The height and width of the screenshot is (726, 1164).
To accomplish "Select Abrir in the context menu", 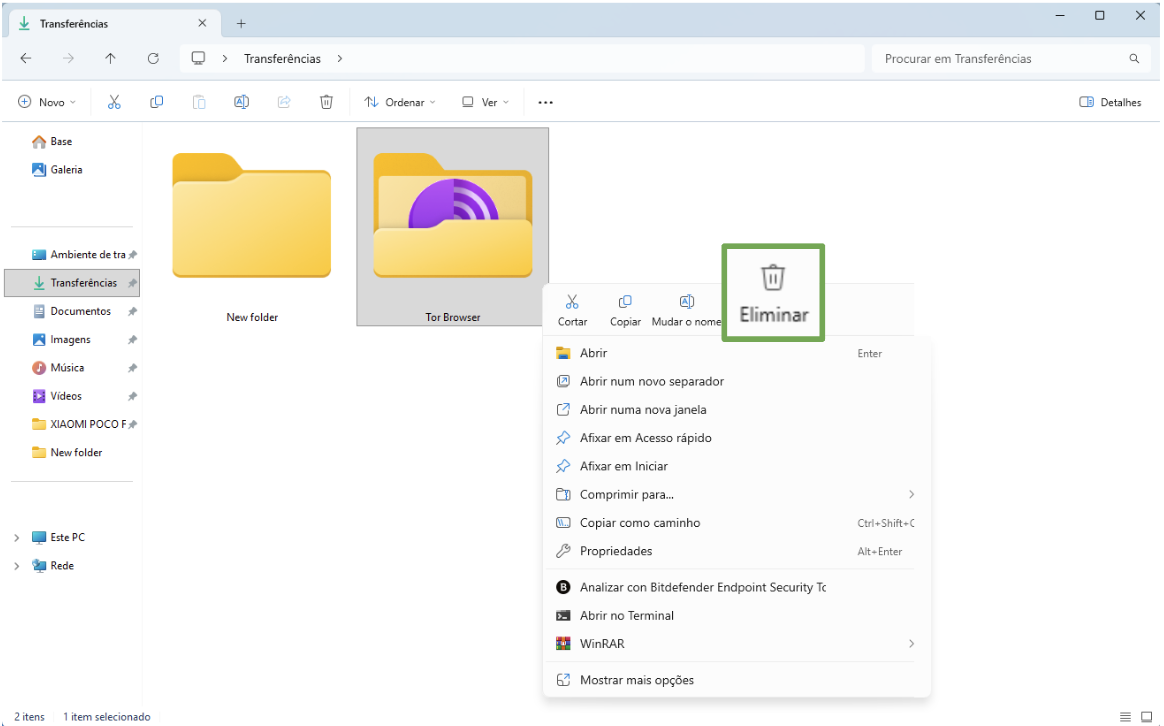I will (x=592, y=352).
